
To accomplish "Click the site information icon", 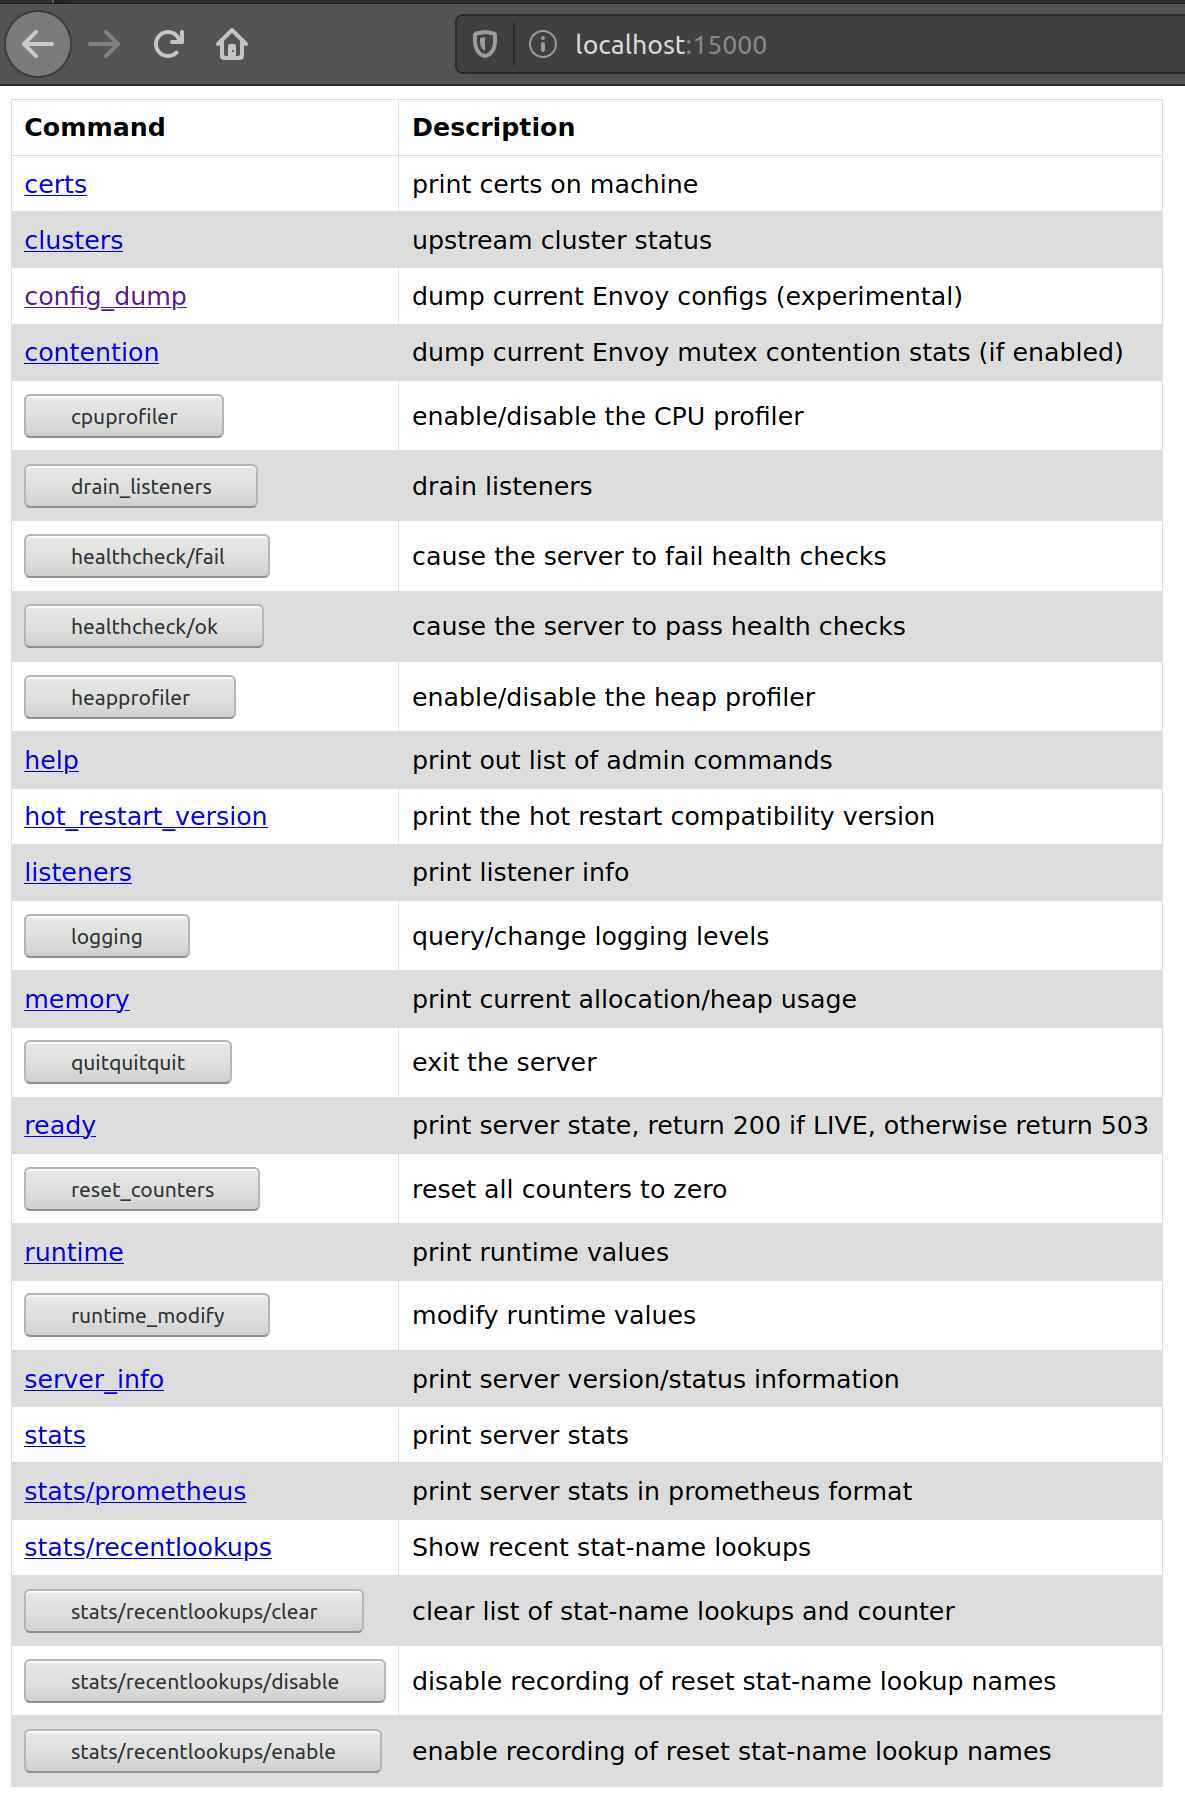I will 542,44.
